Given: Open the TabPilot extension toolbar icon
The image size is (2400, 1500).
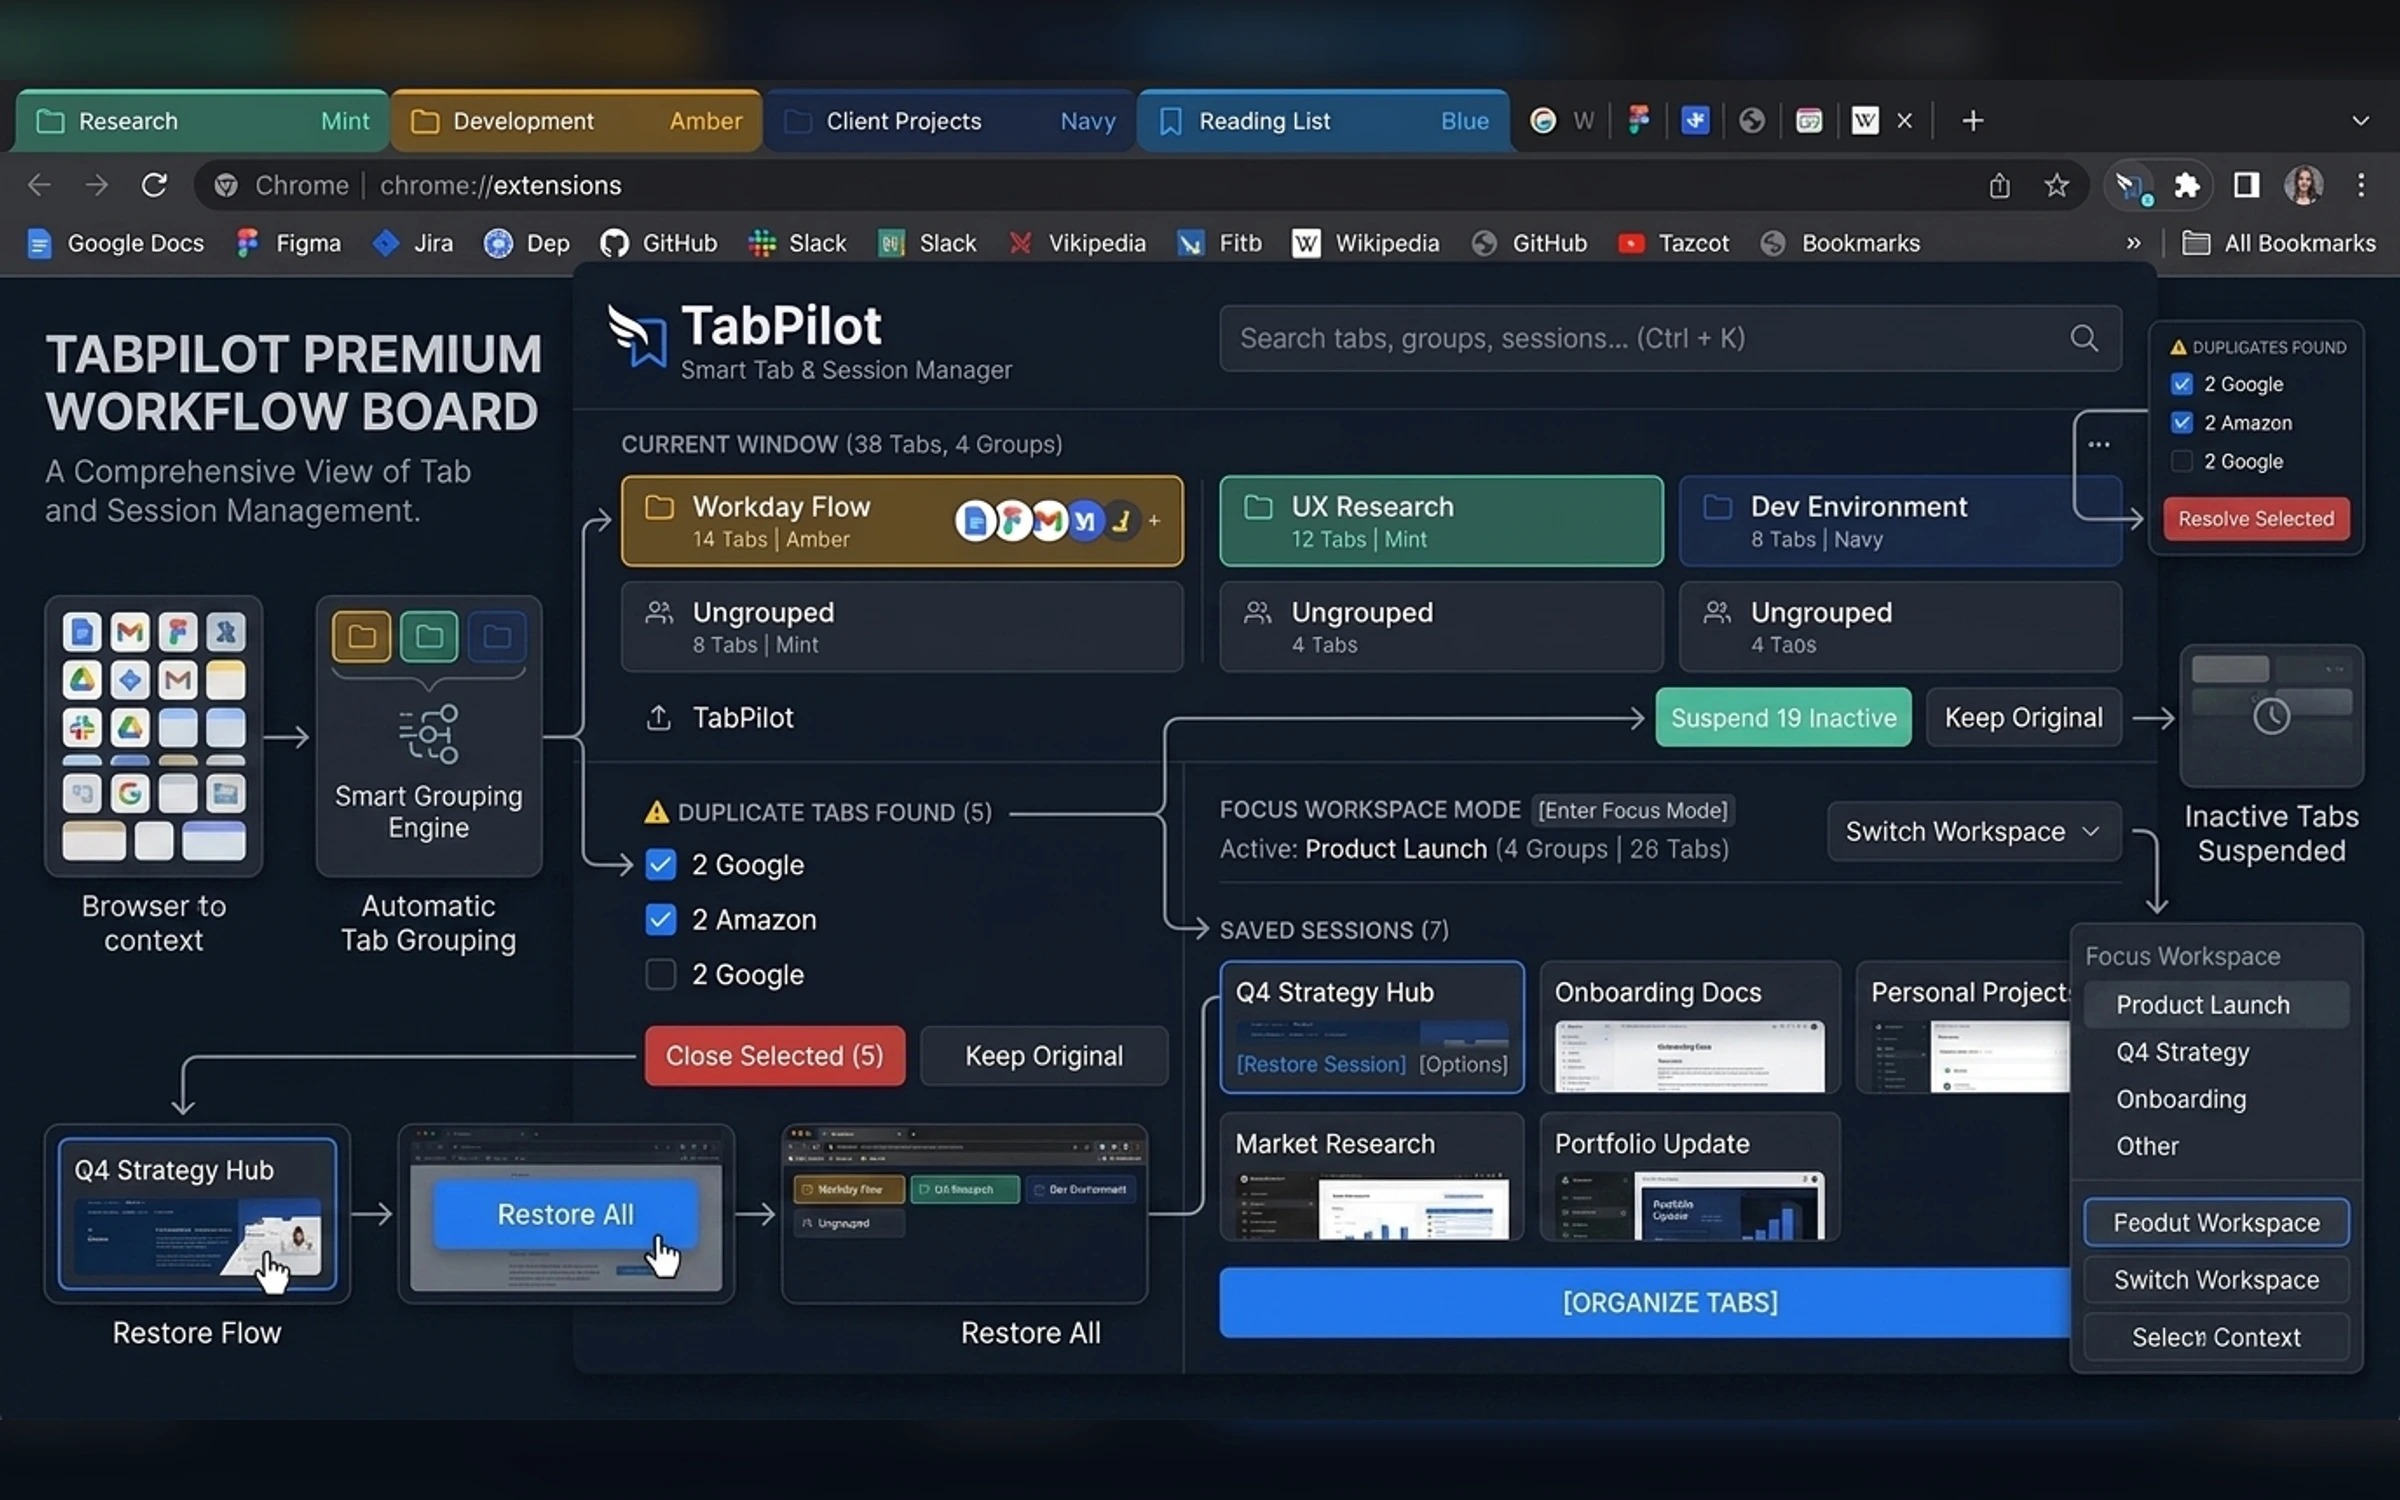Looking at the screenshot, I should point(2130,186).
